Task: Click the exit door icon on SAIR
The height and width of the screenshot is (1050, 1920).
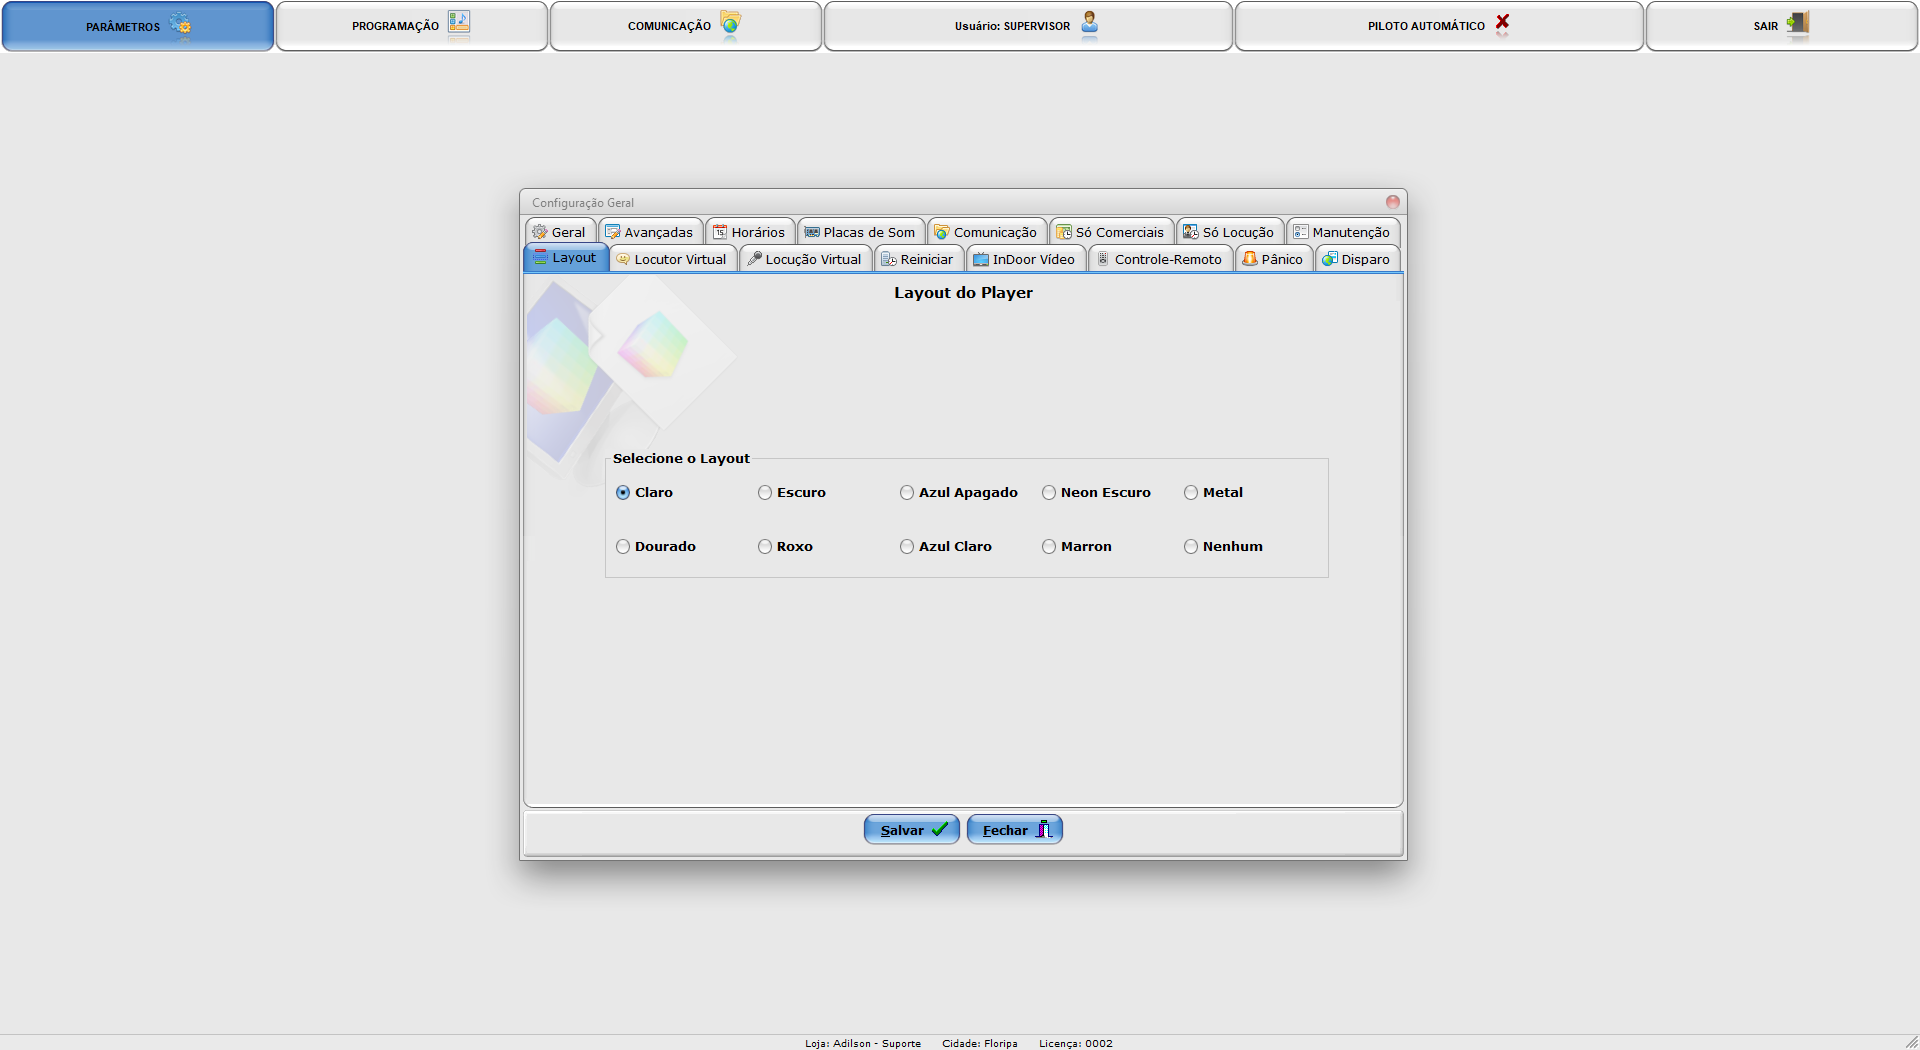Action: pos(1798,22)
